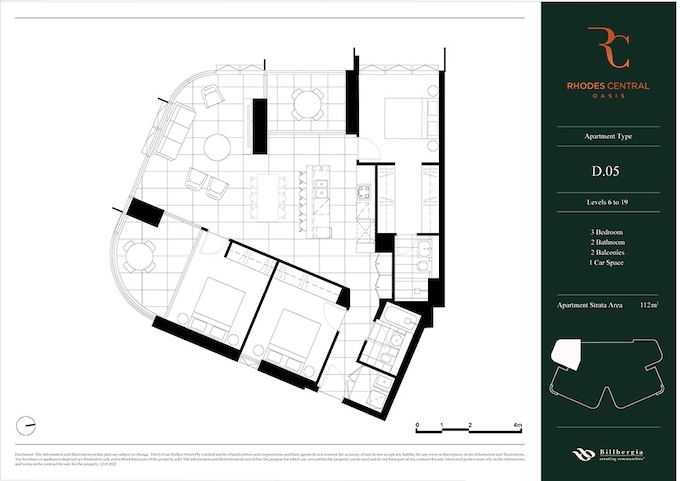Click the Levels 6 to 19 text
This screenshot has height=481, width=680.
coord(606,205)
